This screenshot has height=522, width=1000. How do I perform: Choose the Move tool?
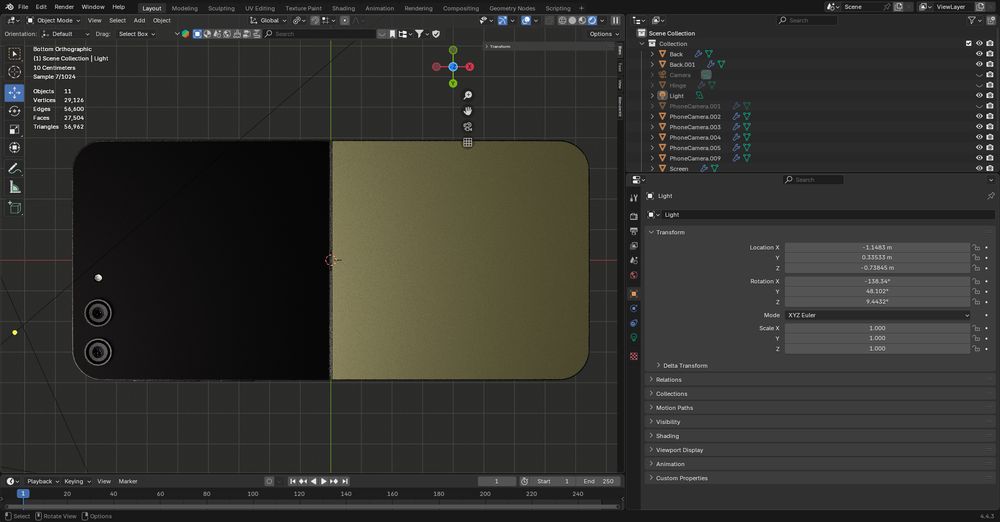[15, 93]
